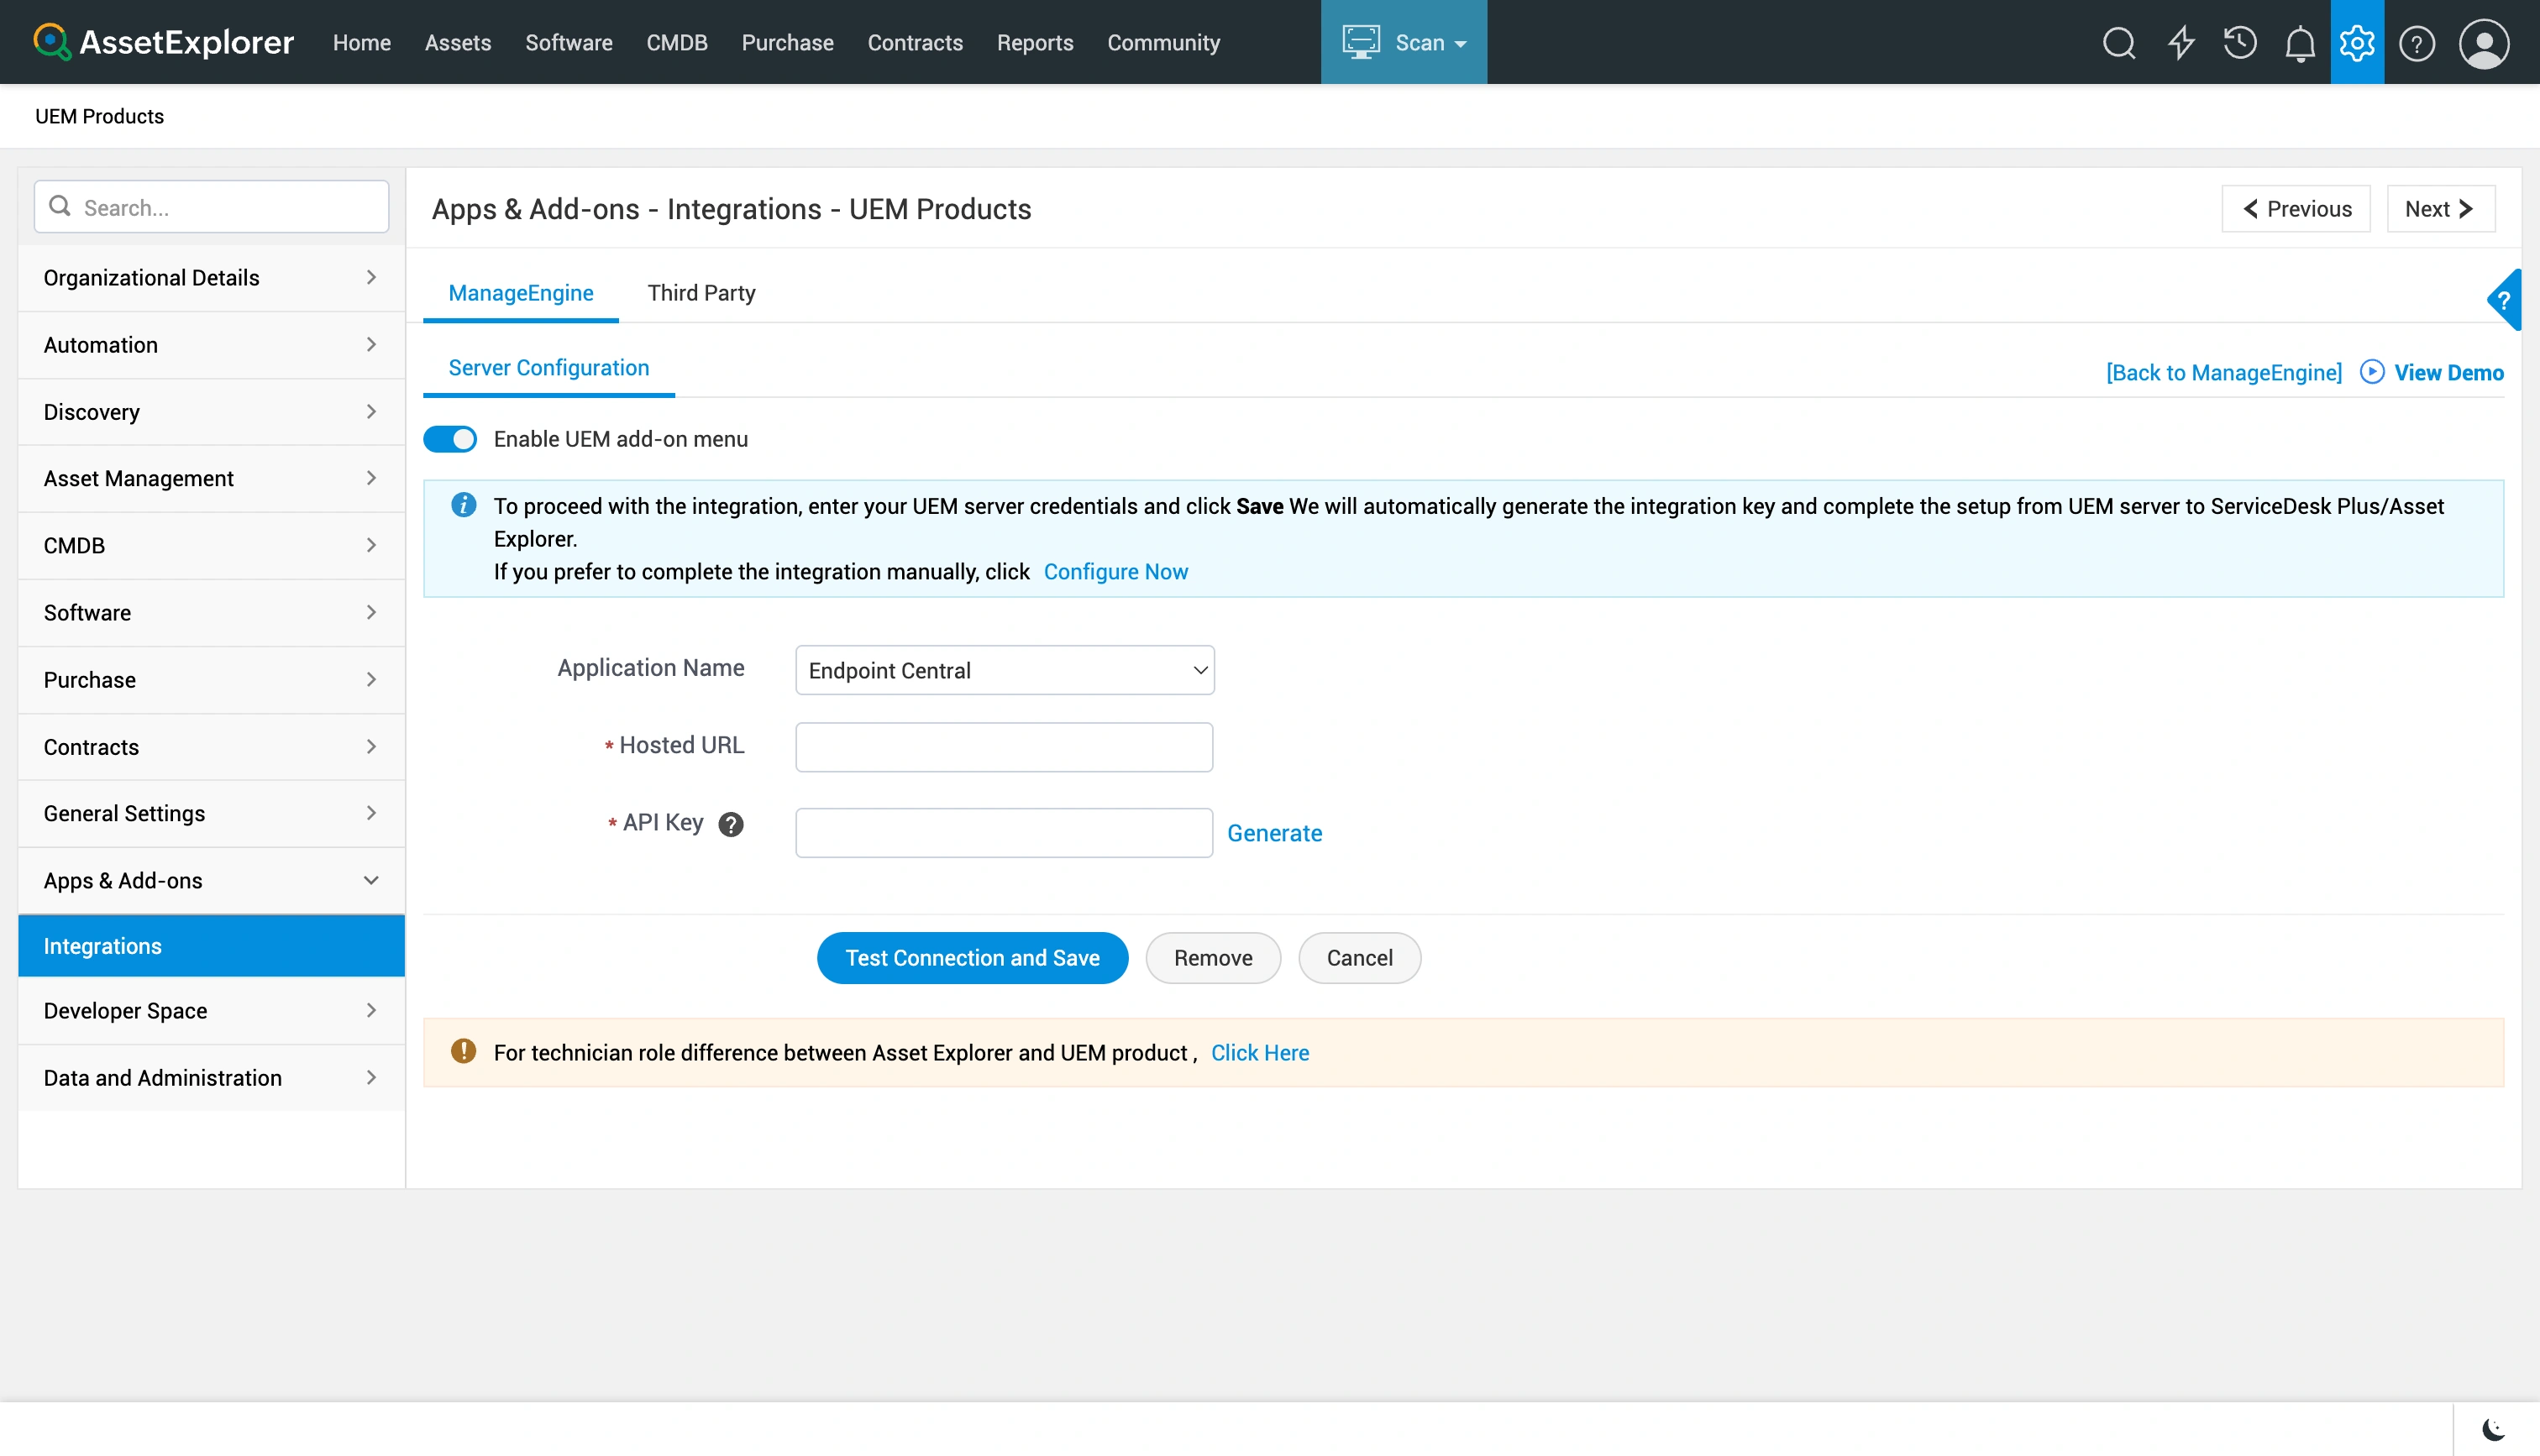Expand Contracts sidebar section
Image resolution: width=2540 pixels, height=1456 pixels.
tap(211, 746)
